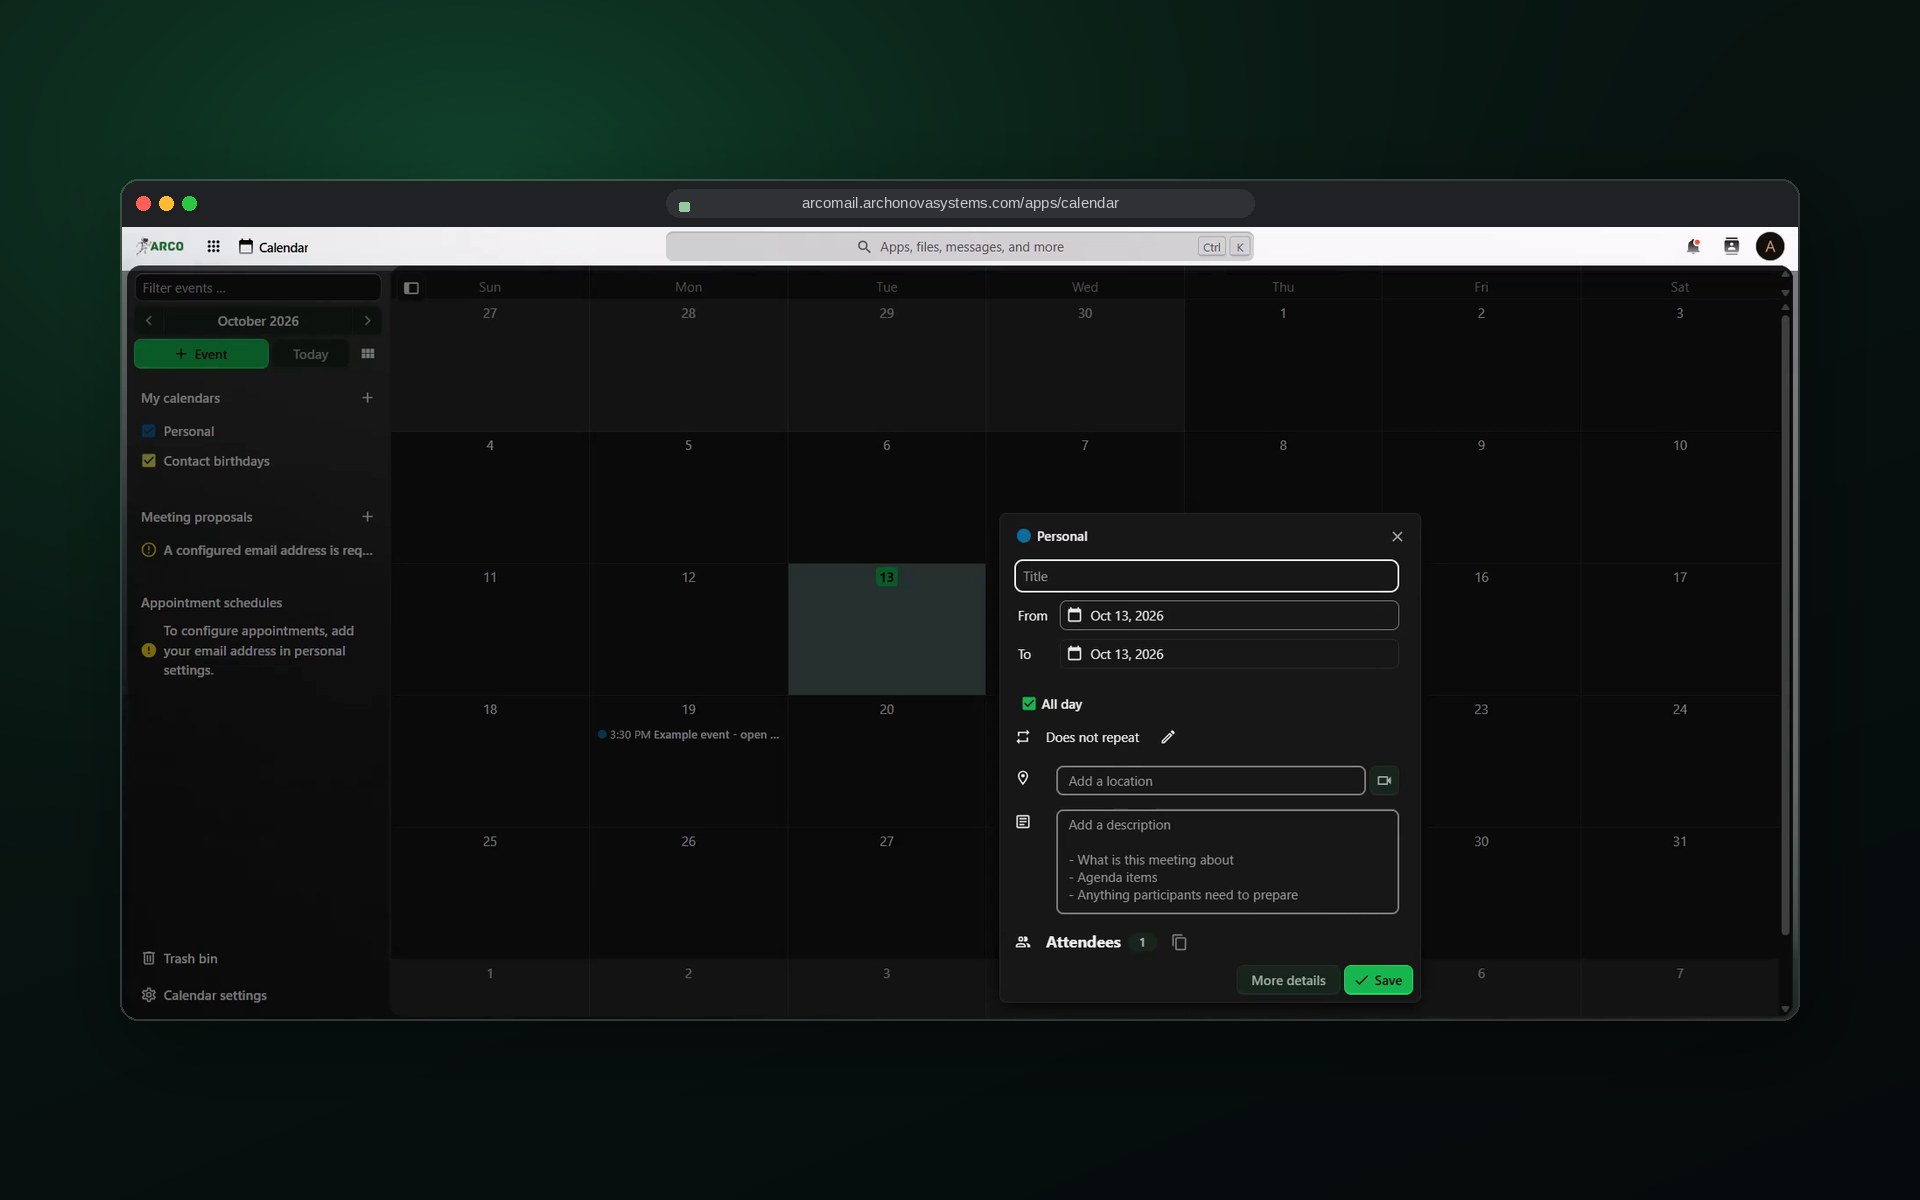Click the calendar vertical scrollbar
The width and height of the screenshot is (1920, 1200).
1785,625
